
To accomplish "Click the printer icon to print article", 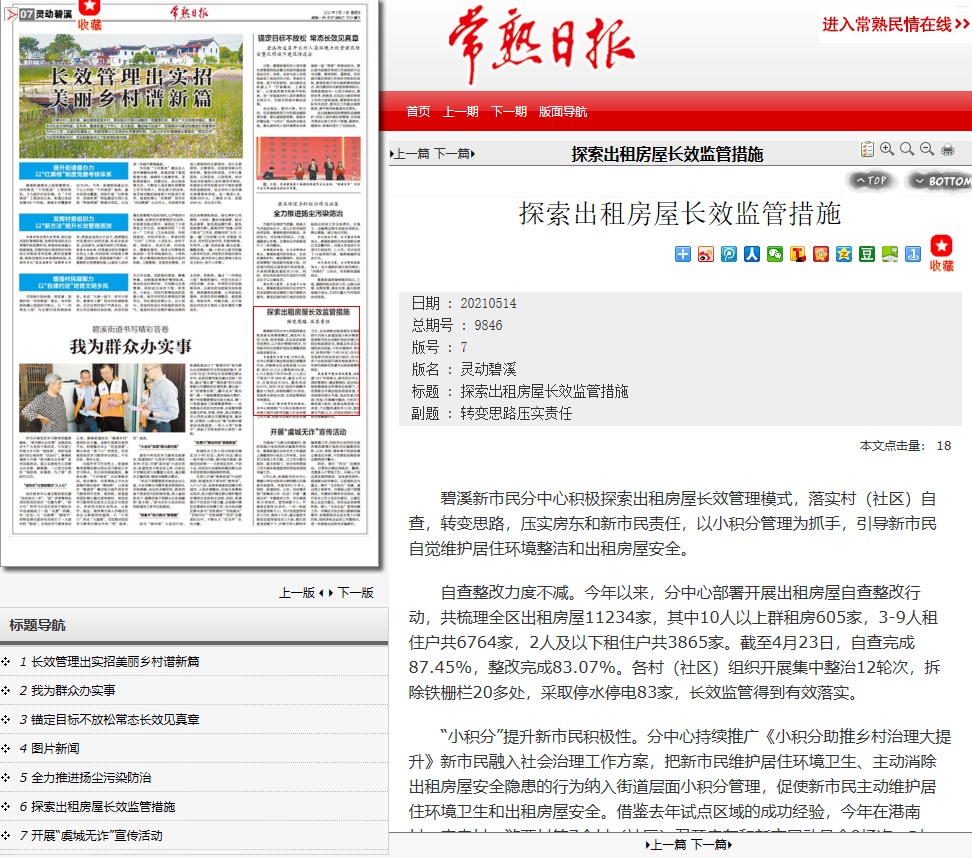I will click(947, 149).
